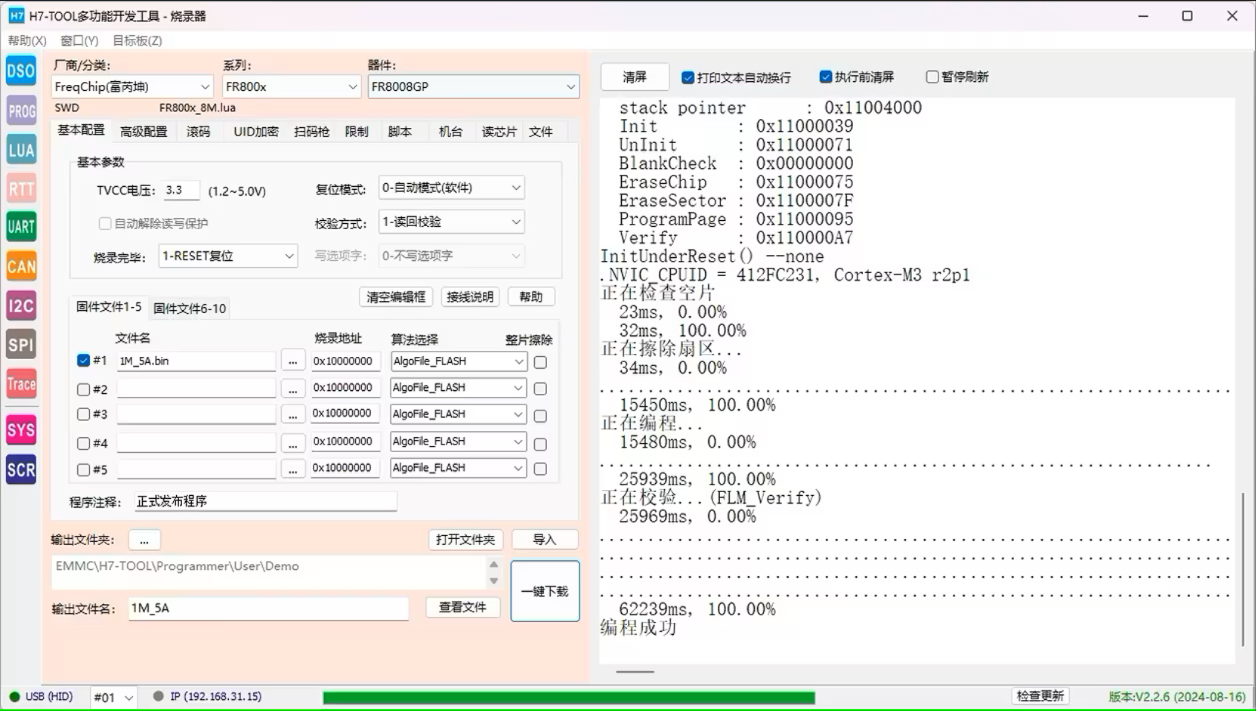Screen dimensions: 1256x711
Task: Click the IP connection gray status indicator
Action: pyautogui.click(x=158, y=697)
